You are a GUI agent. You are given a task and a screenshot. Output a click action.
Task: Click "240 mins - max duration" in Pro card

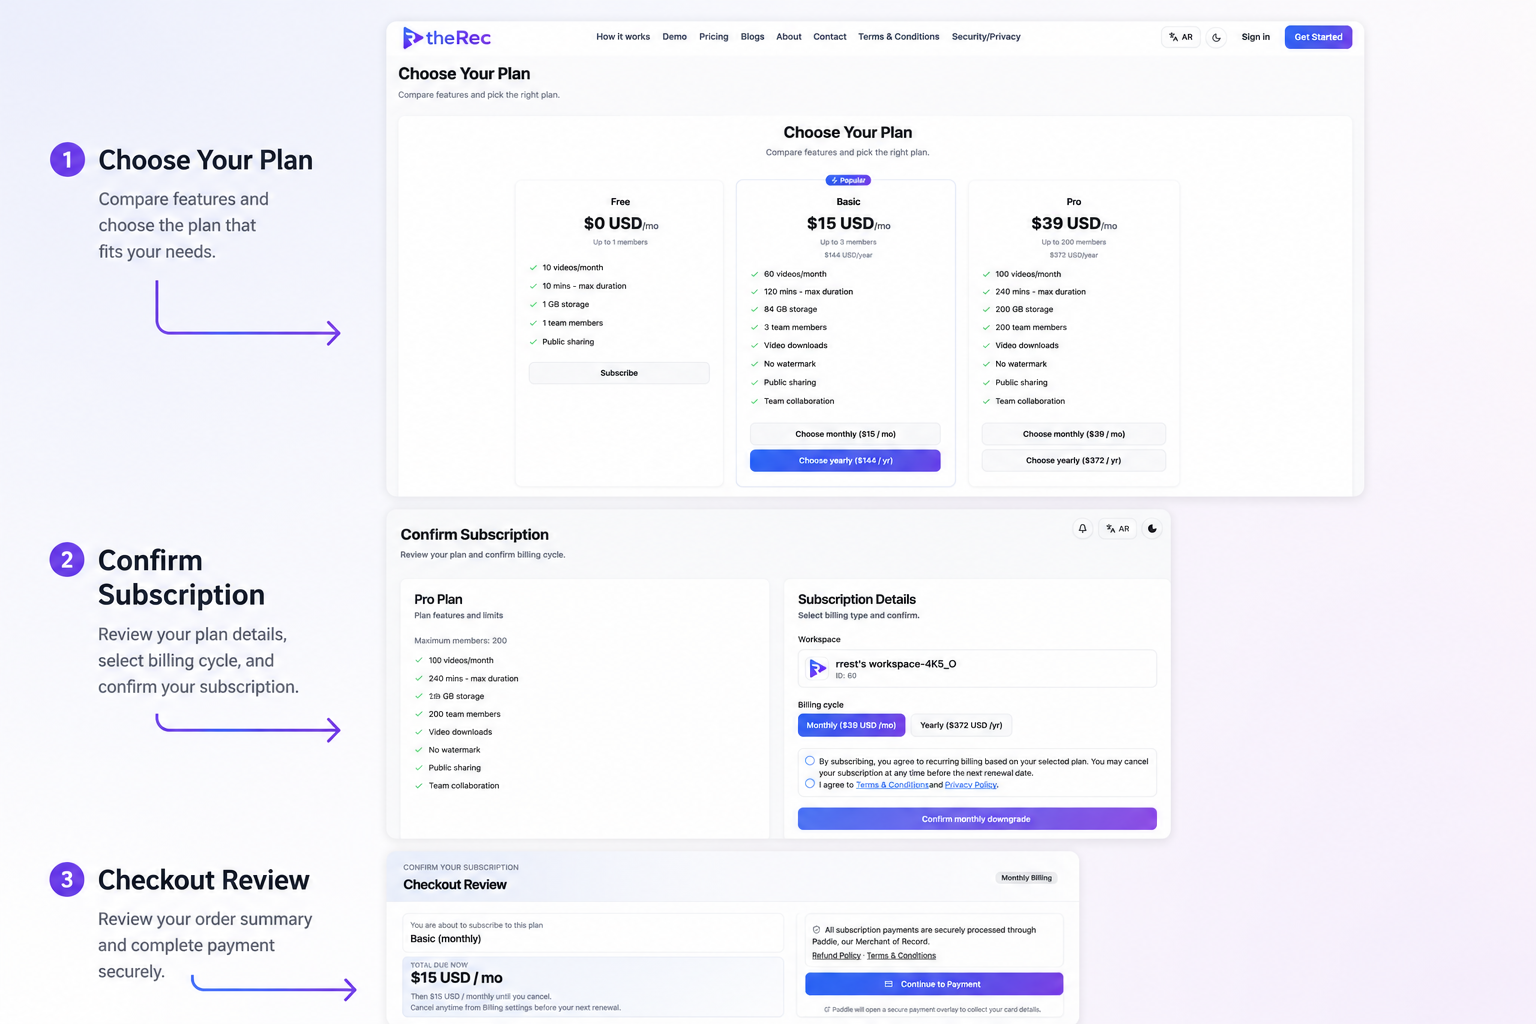1040,292
